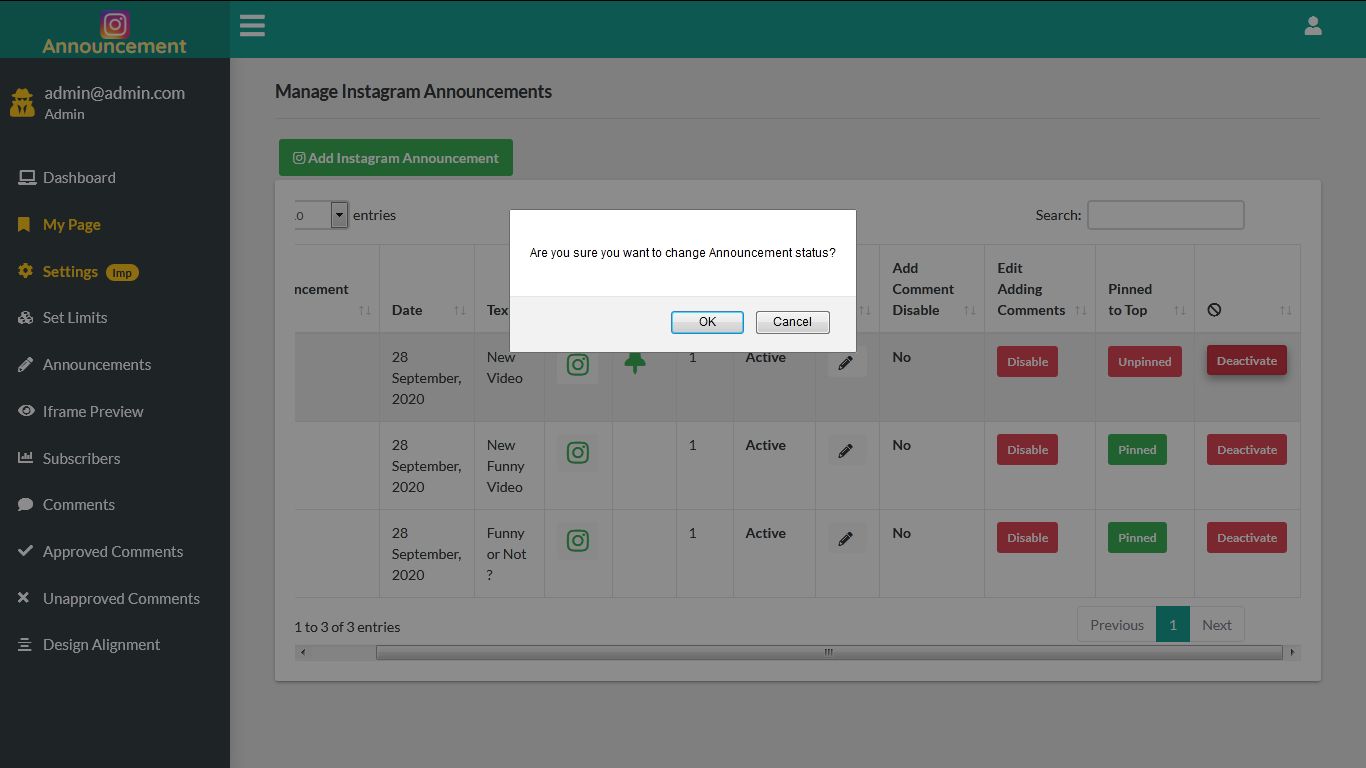
Task: Click the Add Instagram Announcement button
Action: (x=396, y=157)
